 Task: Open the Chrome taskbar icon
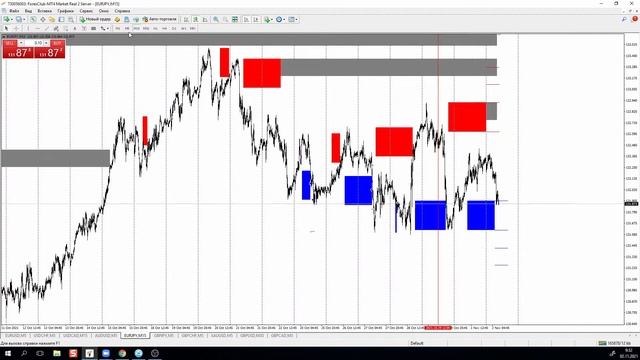click(x=122, y=353)
